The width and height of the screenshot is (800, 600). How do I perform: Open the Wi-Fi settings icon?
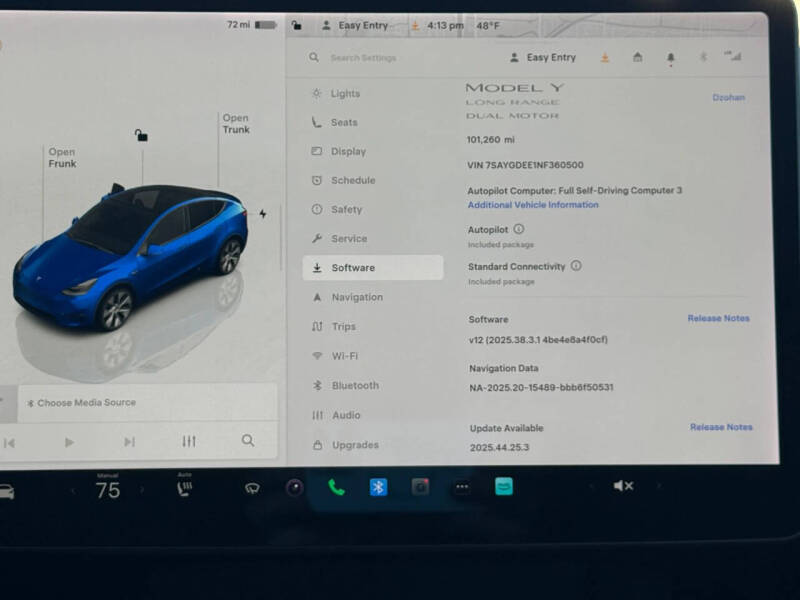(x=315, y=356)
